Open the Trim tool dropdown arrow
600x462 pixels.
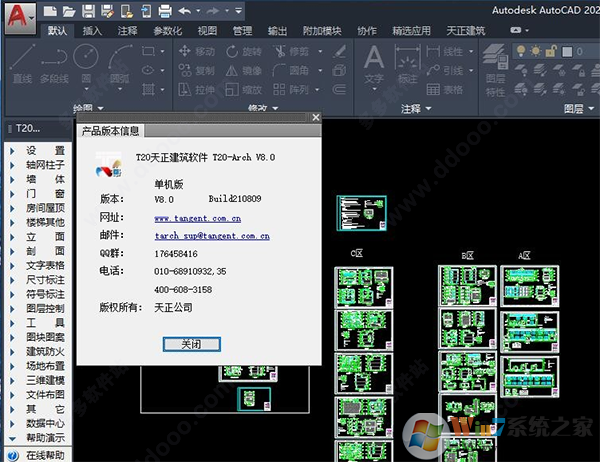320,51
